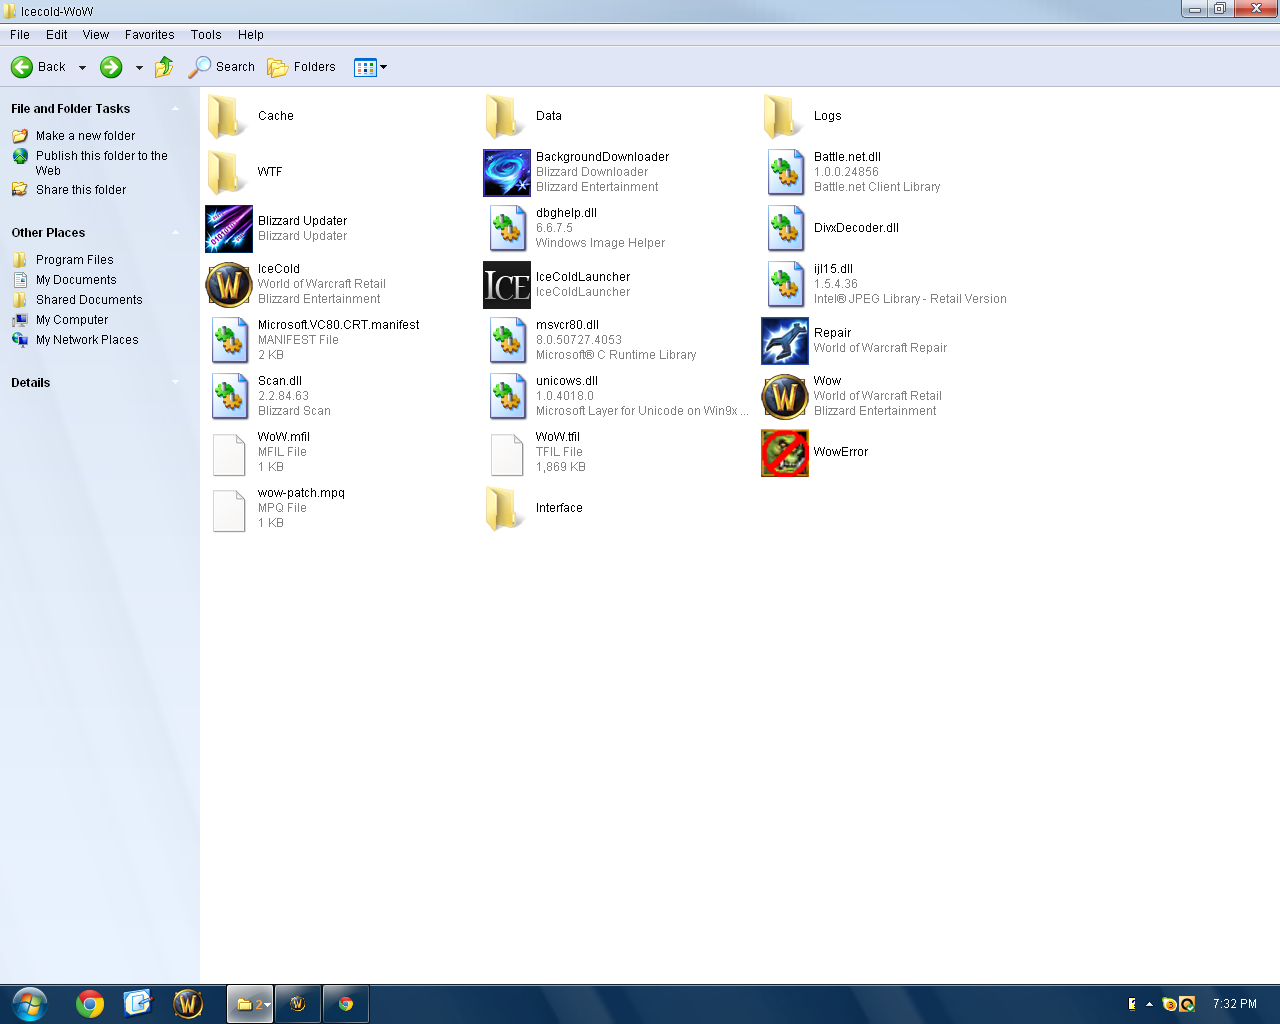Image resolution: width=1280 pixels, height=1024 pixels.
Task: Select the IceCold World of Warcraft icon
Action: (228, 285)
